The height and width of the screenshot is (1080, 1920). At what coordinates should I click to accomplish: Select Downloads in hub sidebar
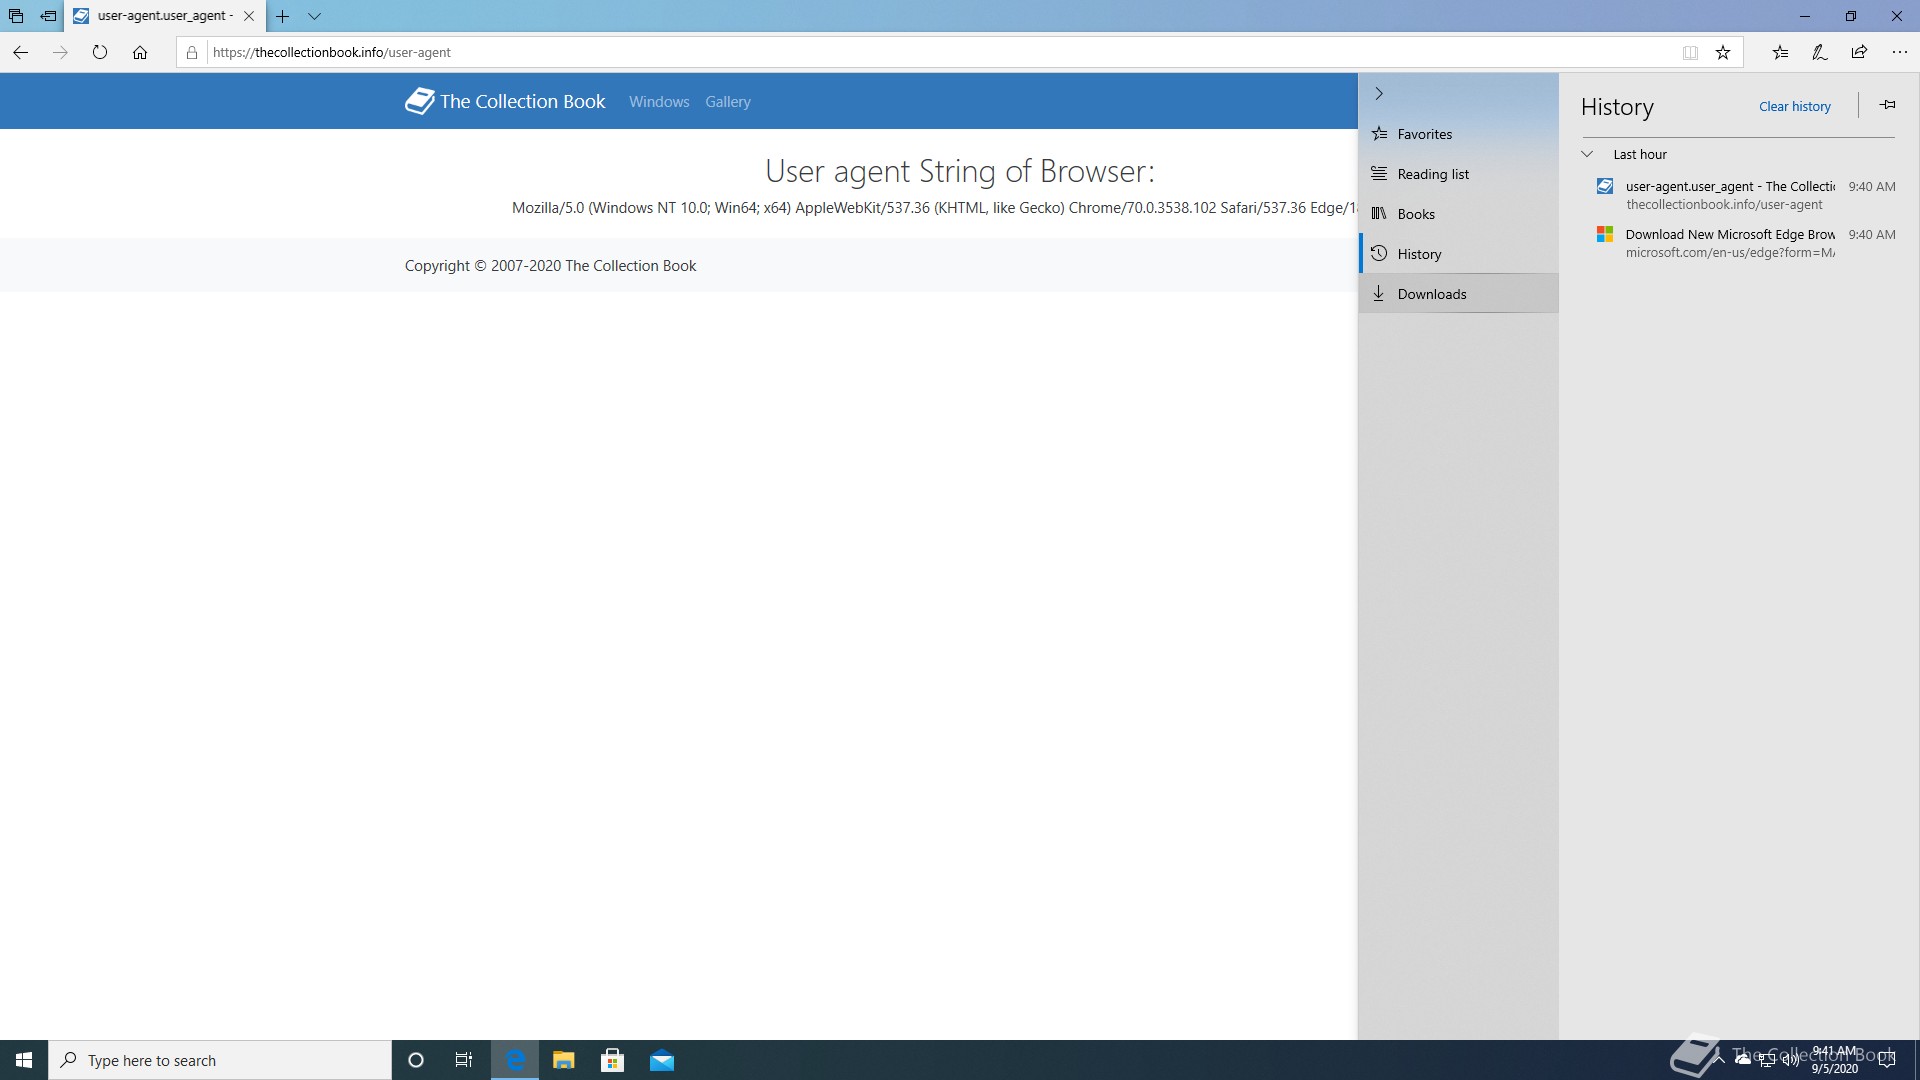point(1431,294)
